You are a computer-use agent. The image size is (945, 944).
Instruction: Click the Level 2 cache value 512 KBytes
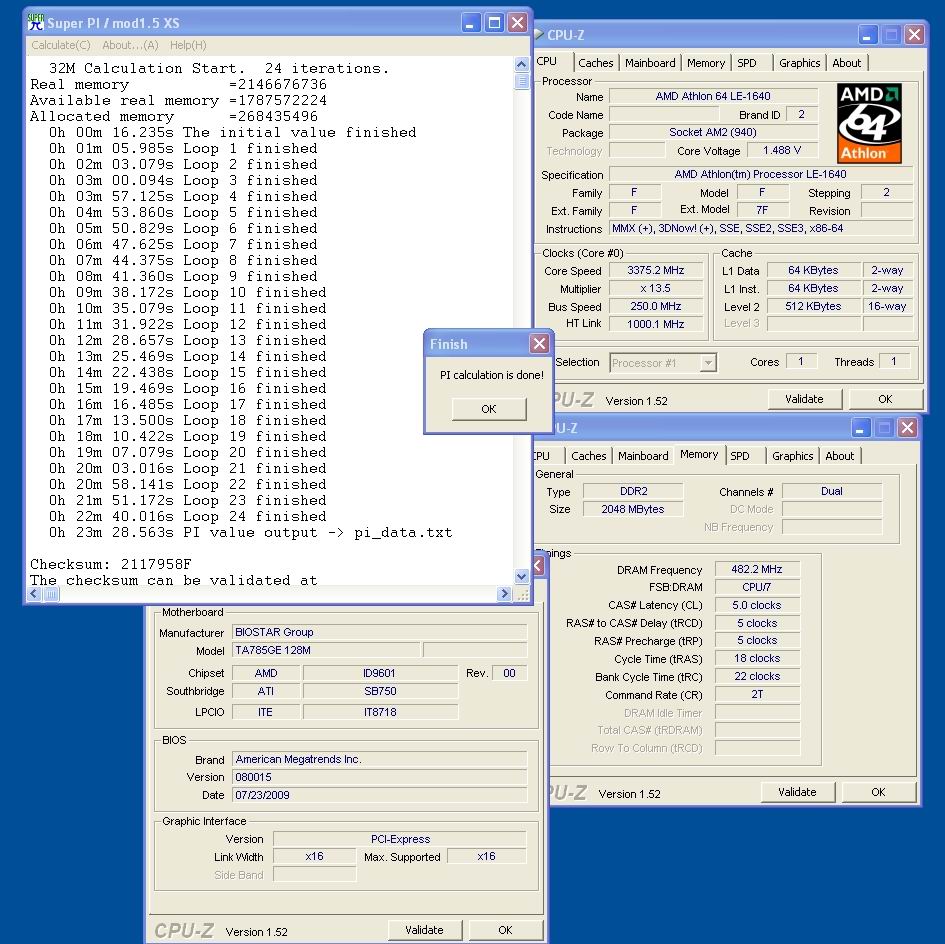point(813,306)
